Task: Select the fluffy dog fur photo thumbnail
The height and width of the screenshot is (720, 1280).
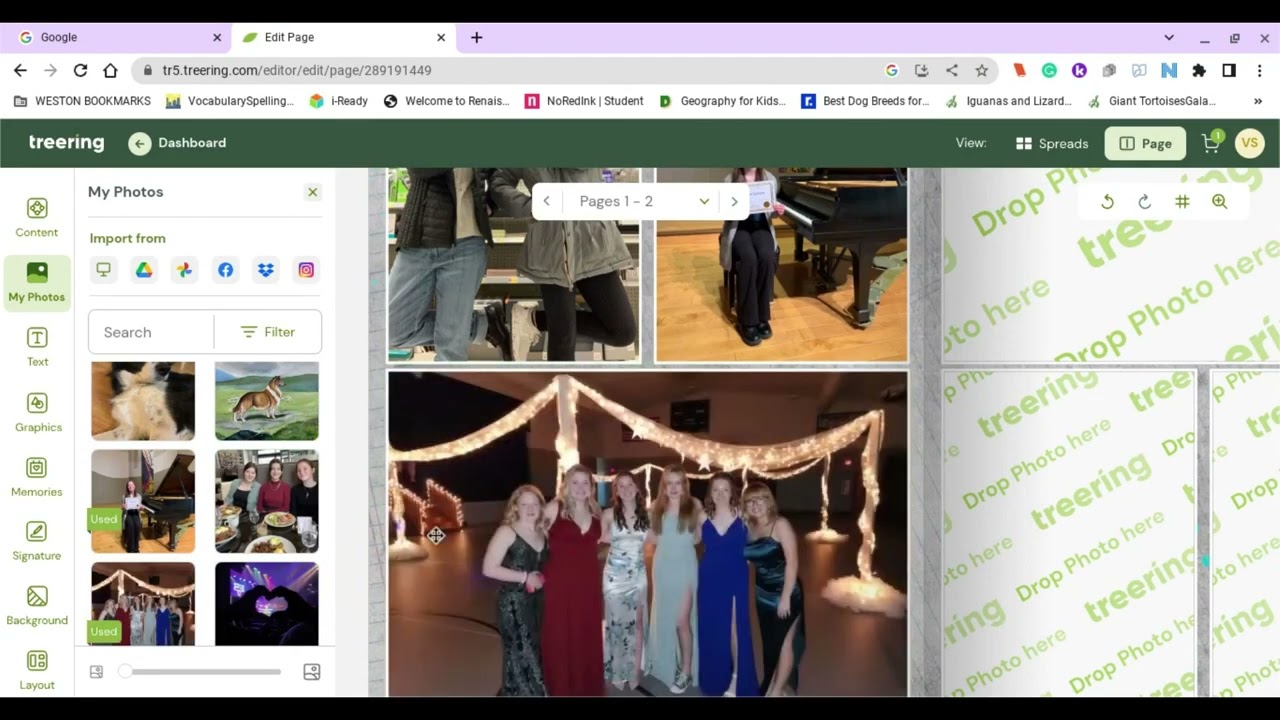Action: [x=143, y=401]
